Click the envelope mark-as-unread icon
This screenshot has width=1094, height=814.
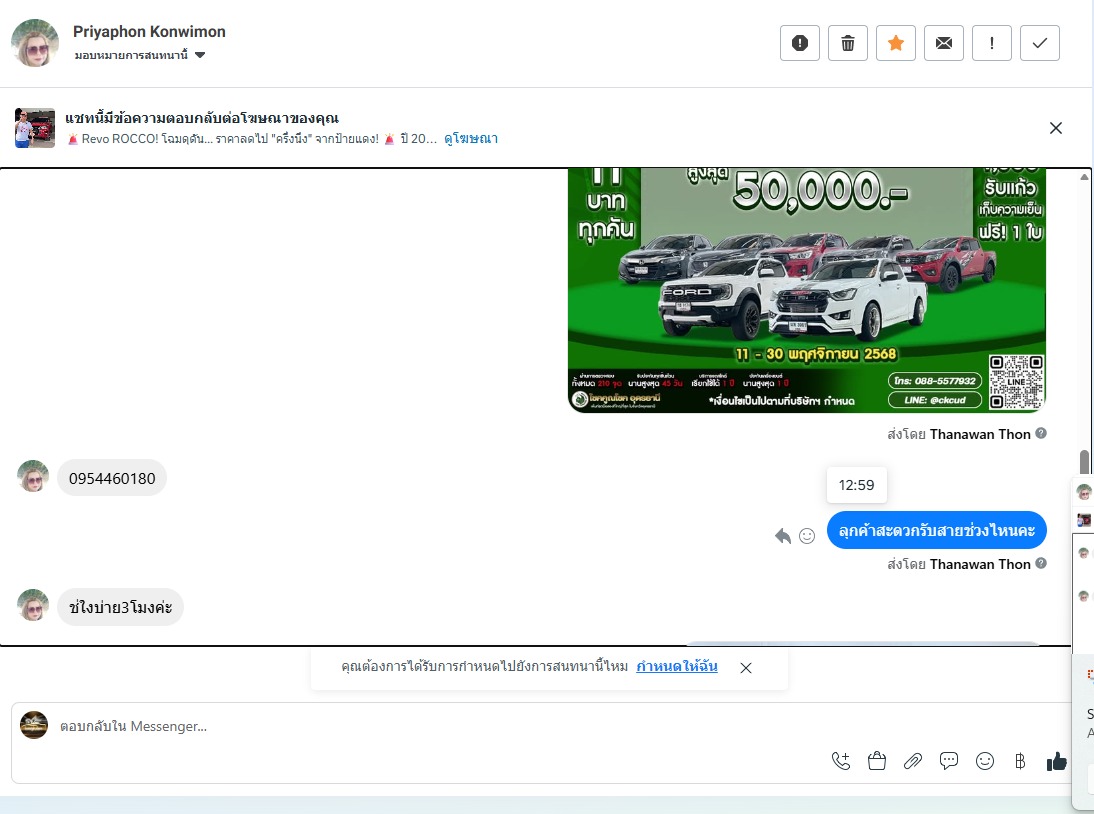click(943, 43)
